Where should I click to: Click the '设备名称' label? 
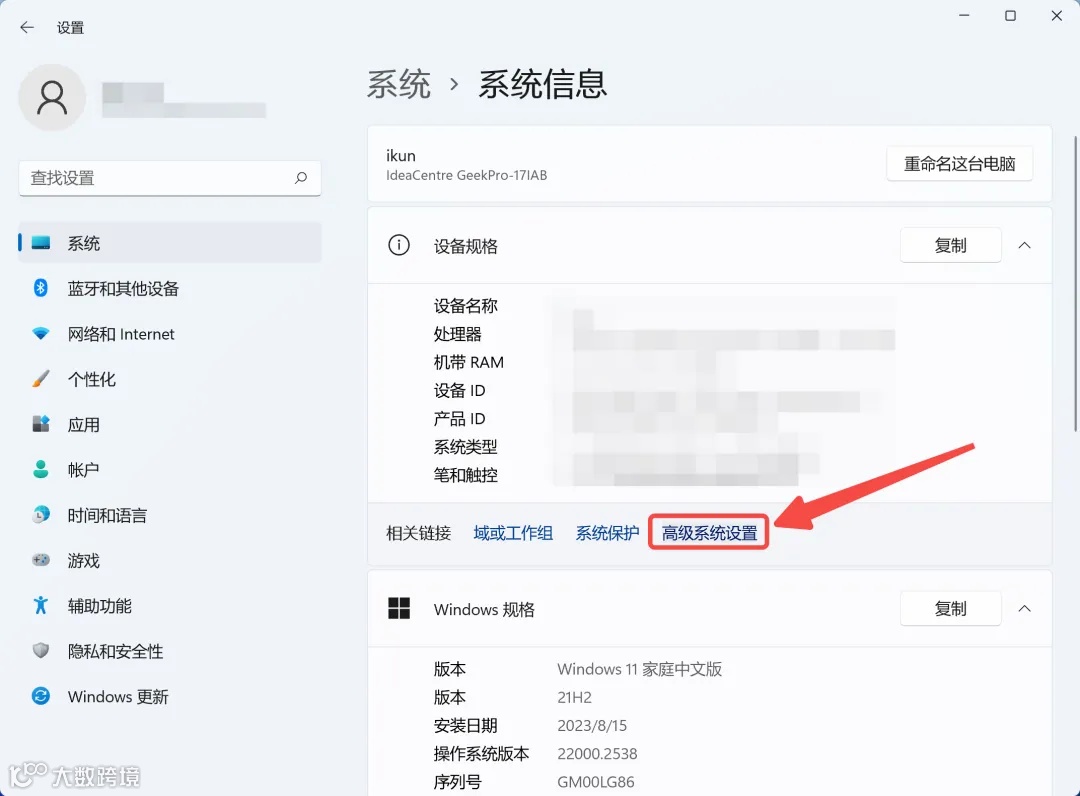coord(466,306)
